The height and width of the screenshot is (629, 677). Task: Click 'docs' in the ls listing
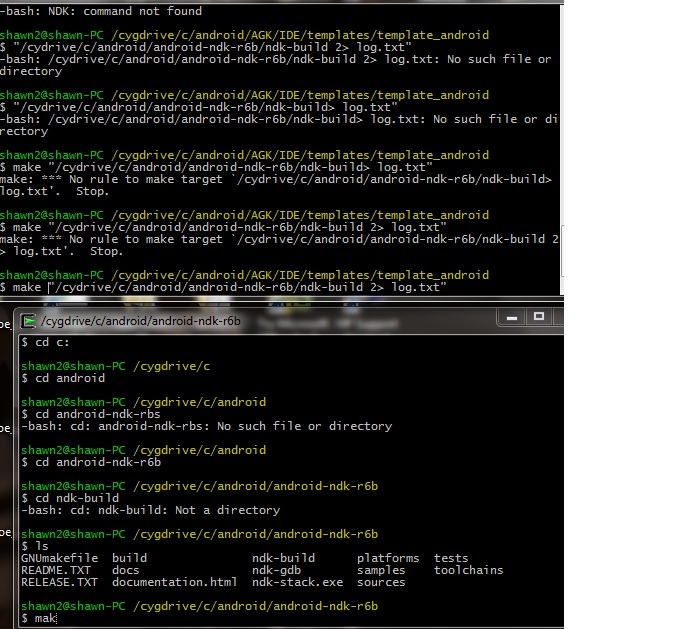tap(126, 570)
